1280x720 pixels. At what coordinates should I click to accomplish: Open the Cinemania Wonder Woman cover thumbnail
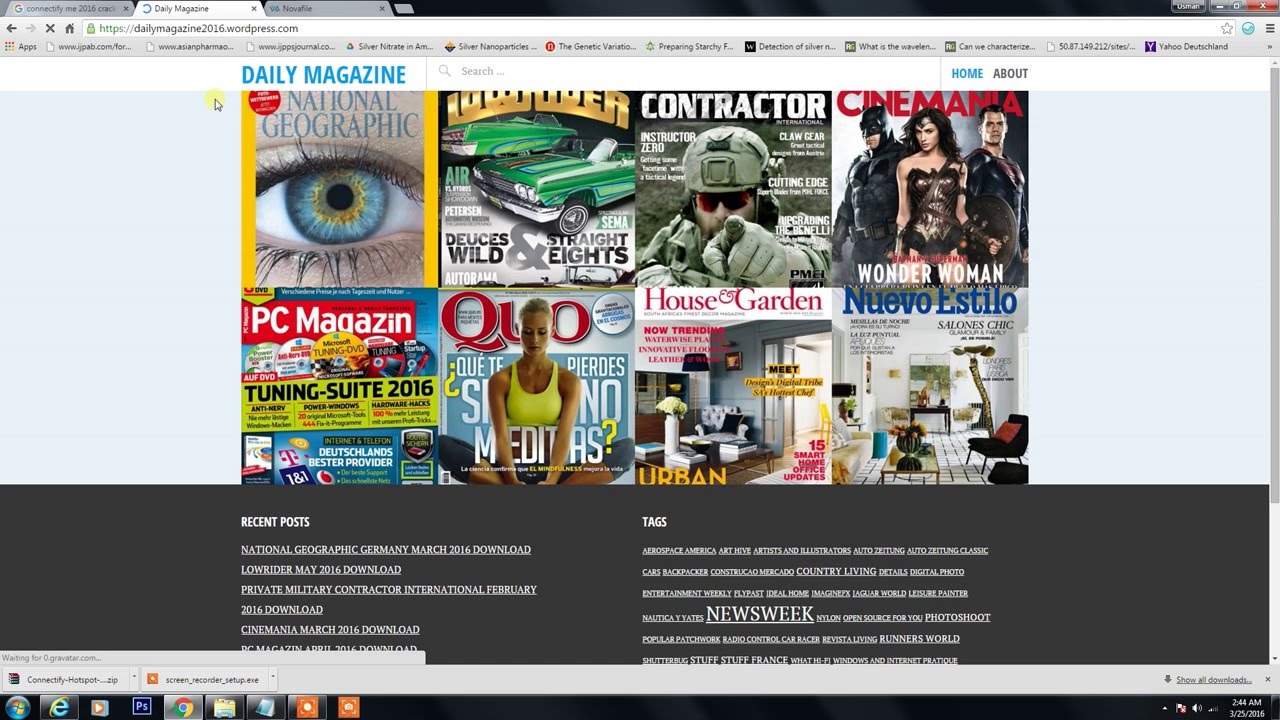coord(930,189)
